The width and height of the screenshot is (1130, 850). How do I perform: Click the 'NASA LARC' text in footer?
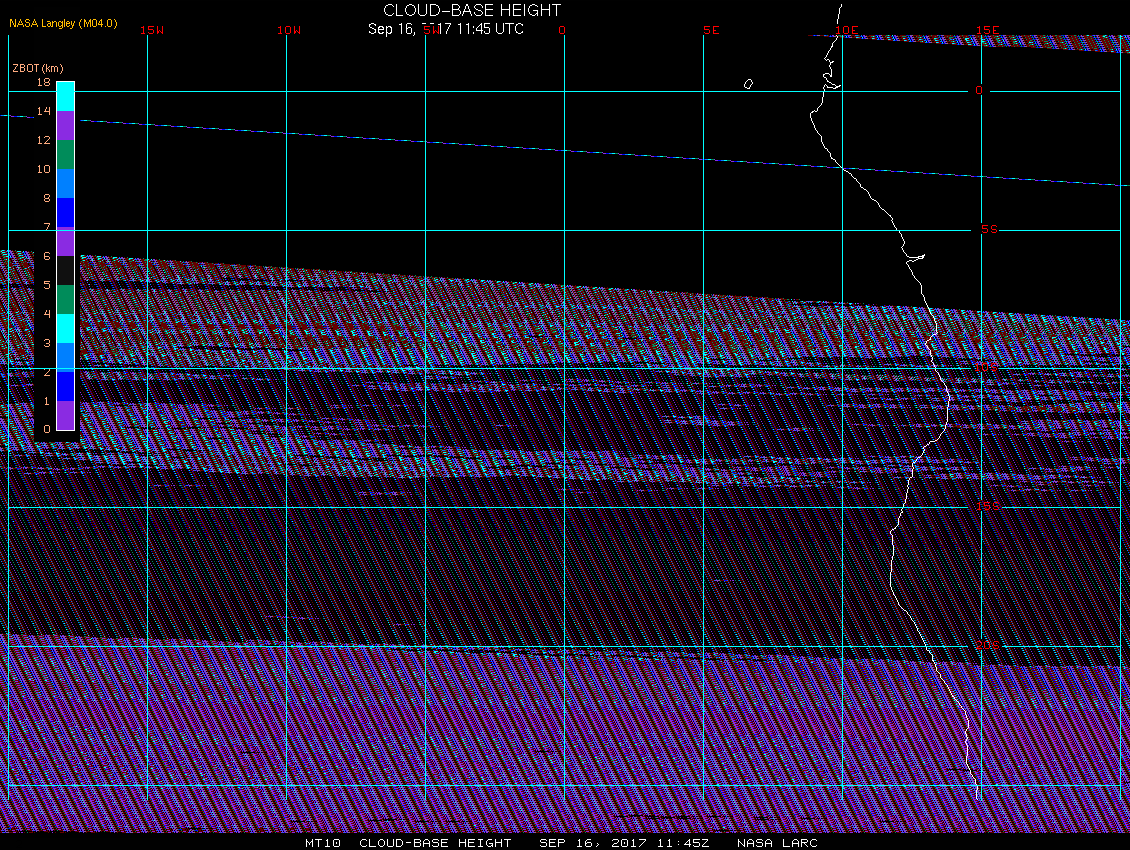[x=777, y=842]
